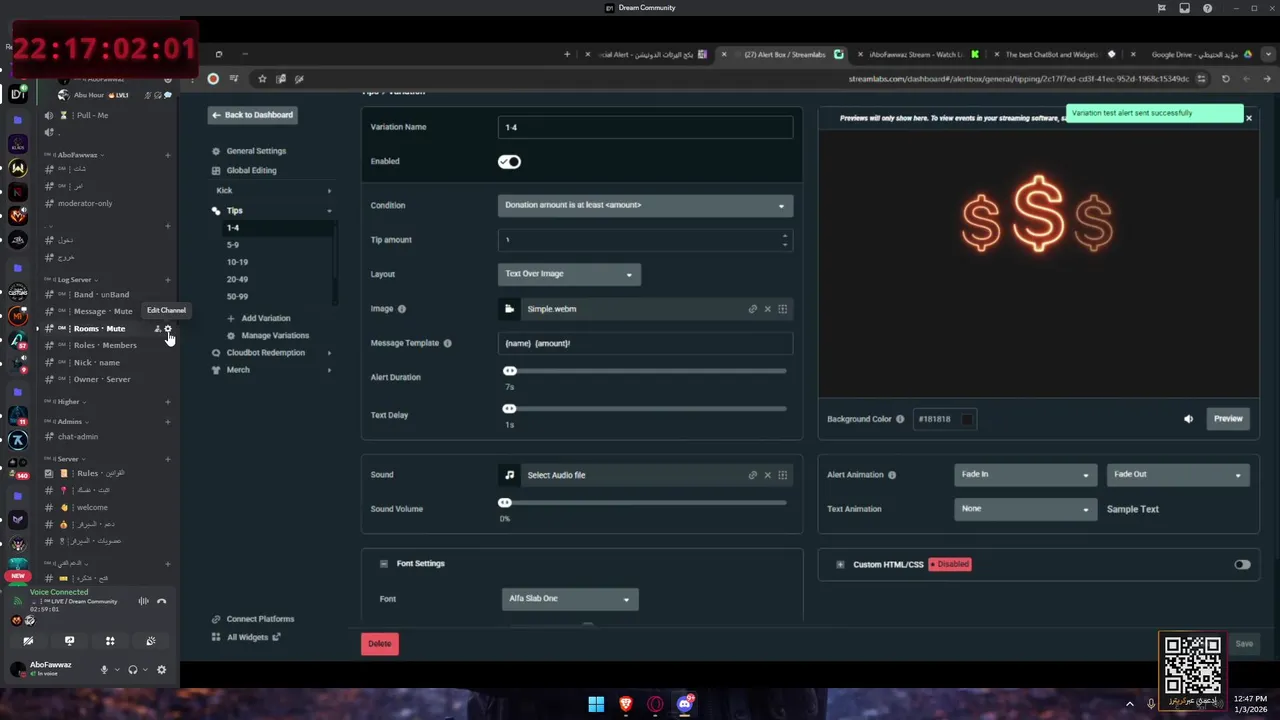Open media gallery for audio file

click(782, 475)
